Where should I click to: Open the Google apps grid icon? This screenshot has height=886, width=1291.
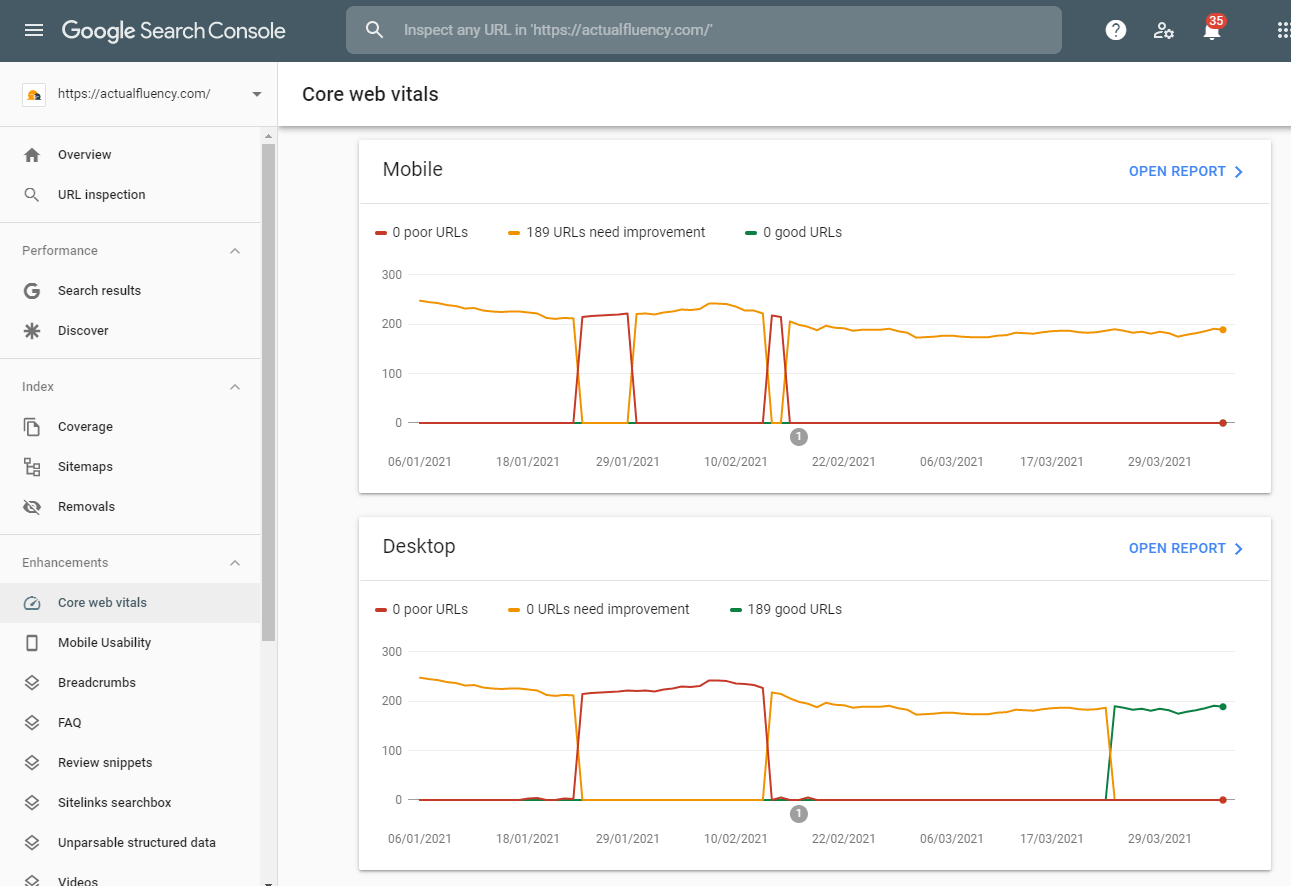(1284, 30)
